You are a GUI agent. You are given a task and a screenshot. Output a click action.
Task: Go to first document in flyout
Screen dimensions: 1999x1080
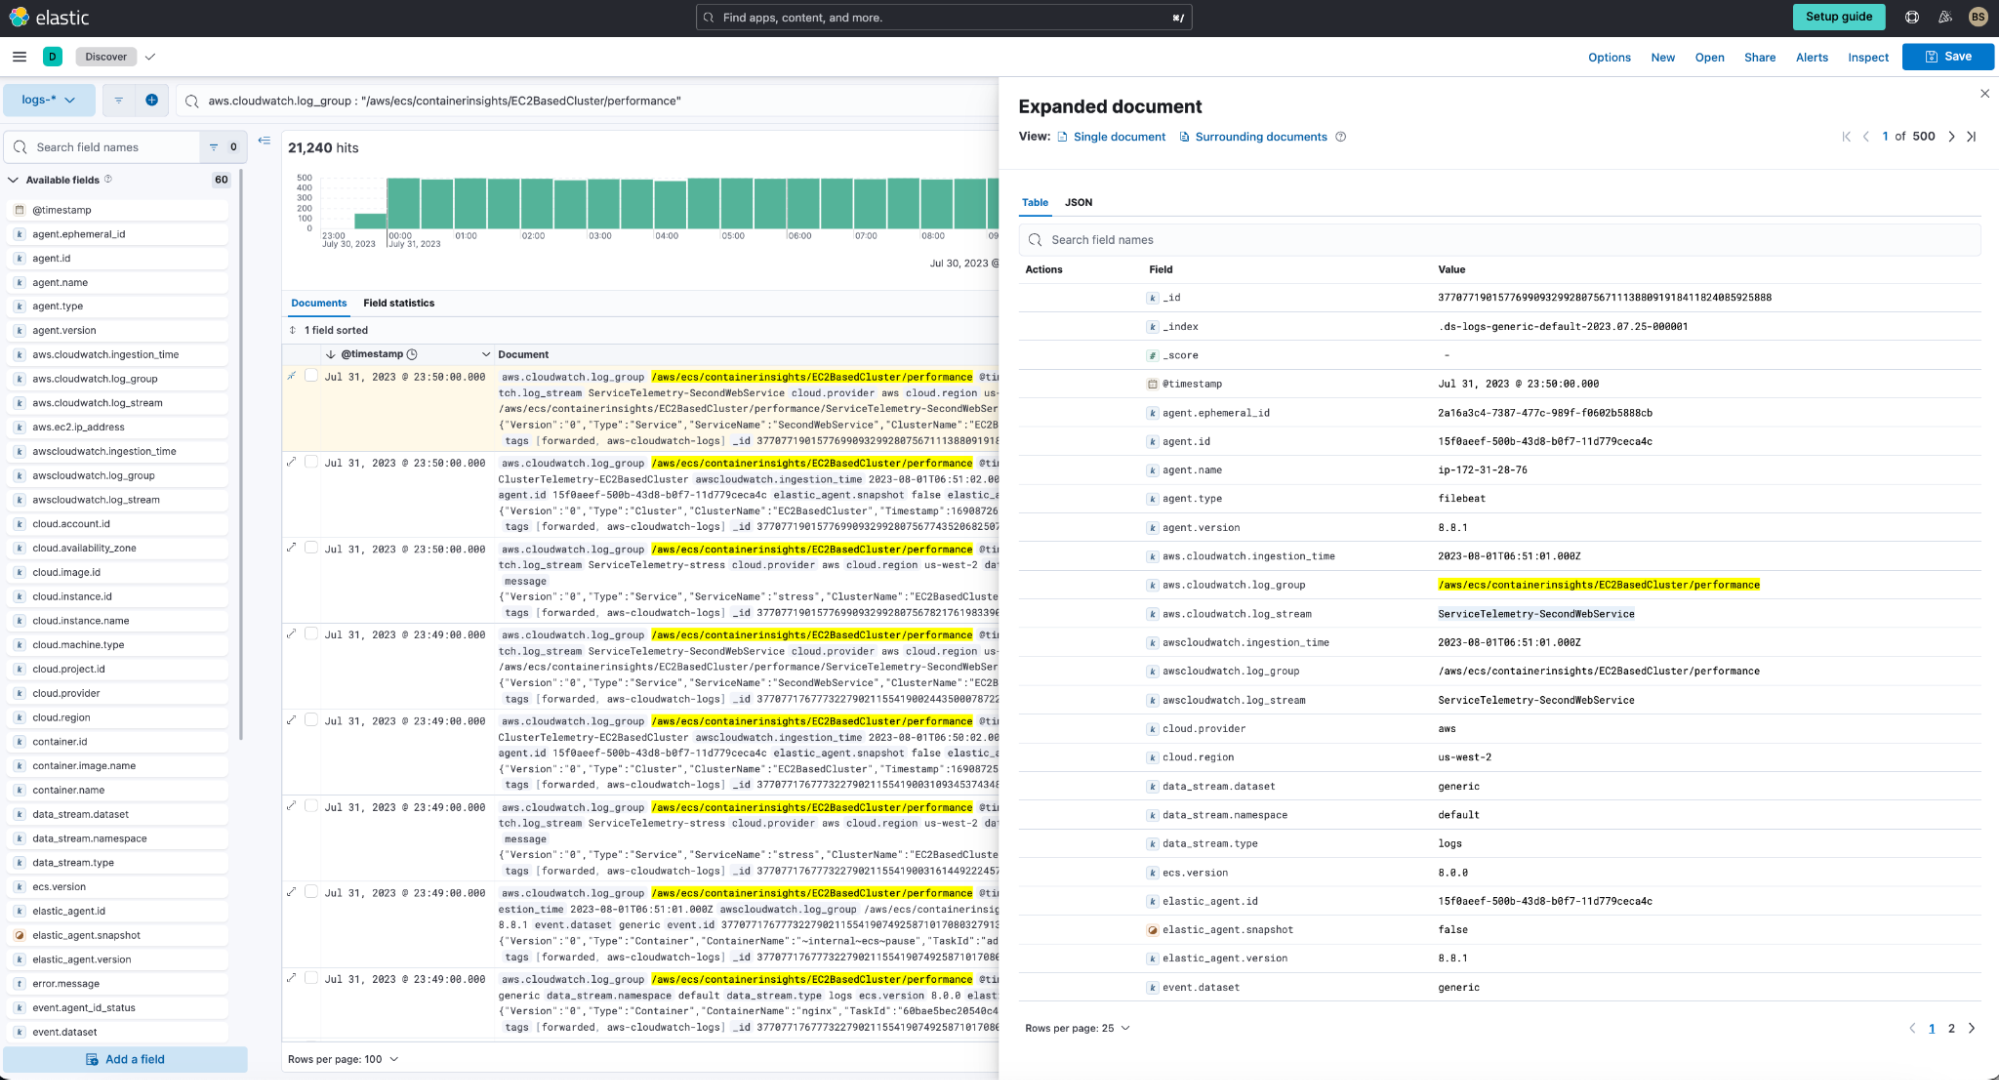click(x=1846, y=137)
